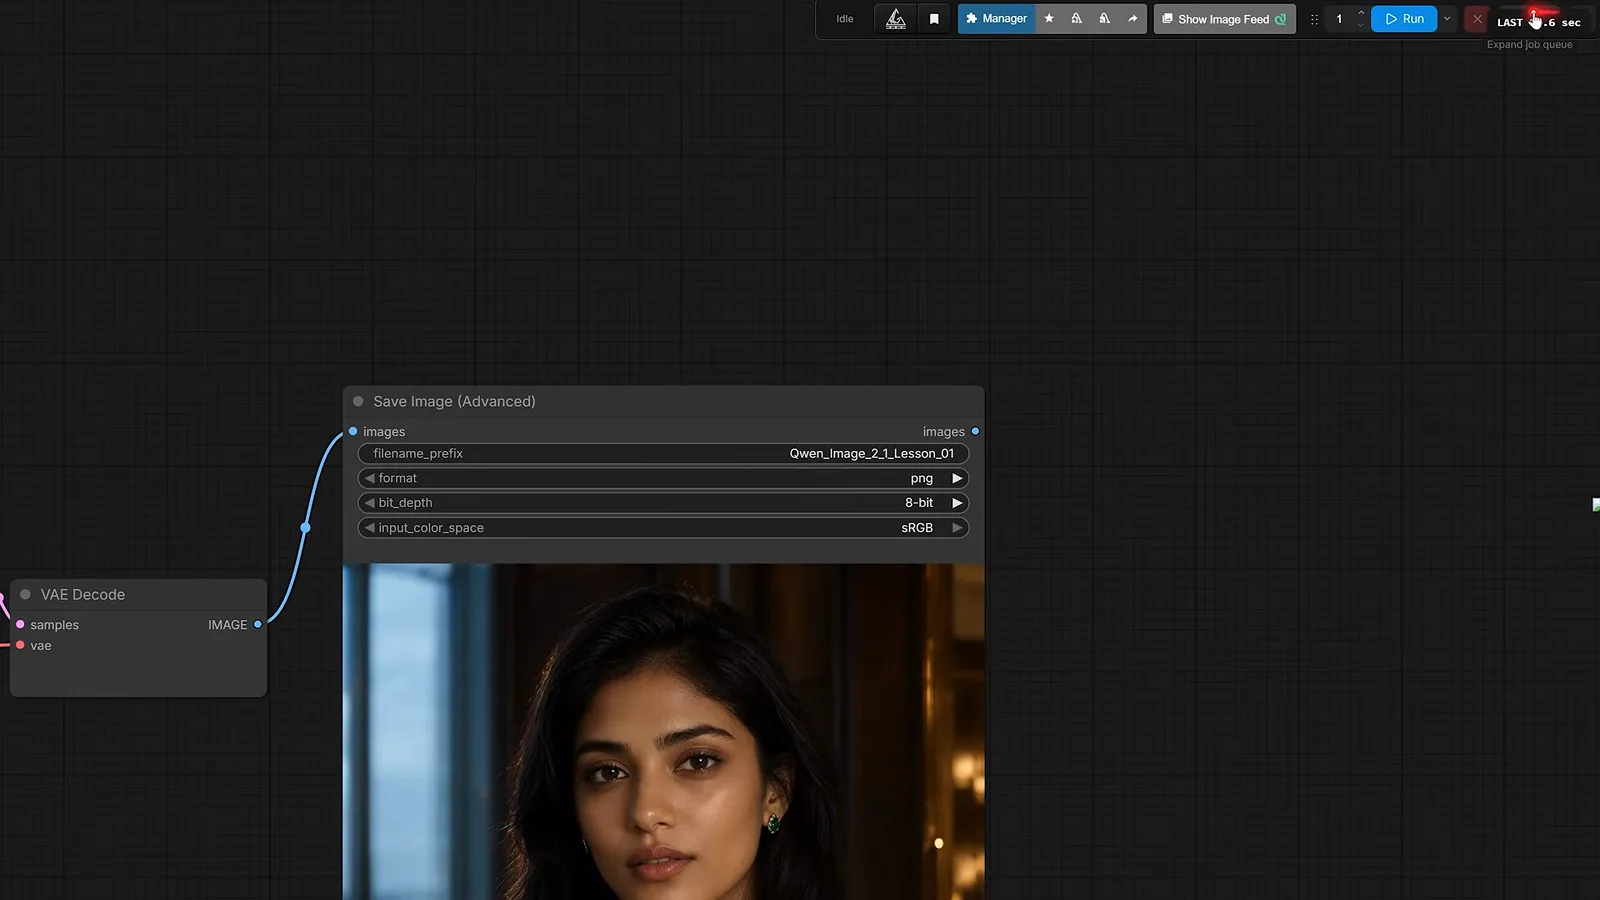Open the ComfyUI Manager
The image size is (1600, 900).
tap(996, 19)
